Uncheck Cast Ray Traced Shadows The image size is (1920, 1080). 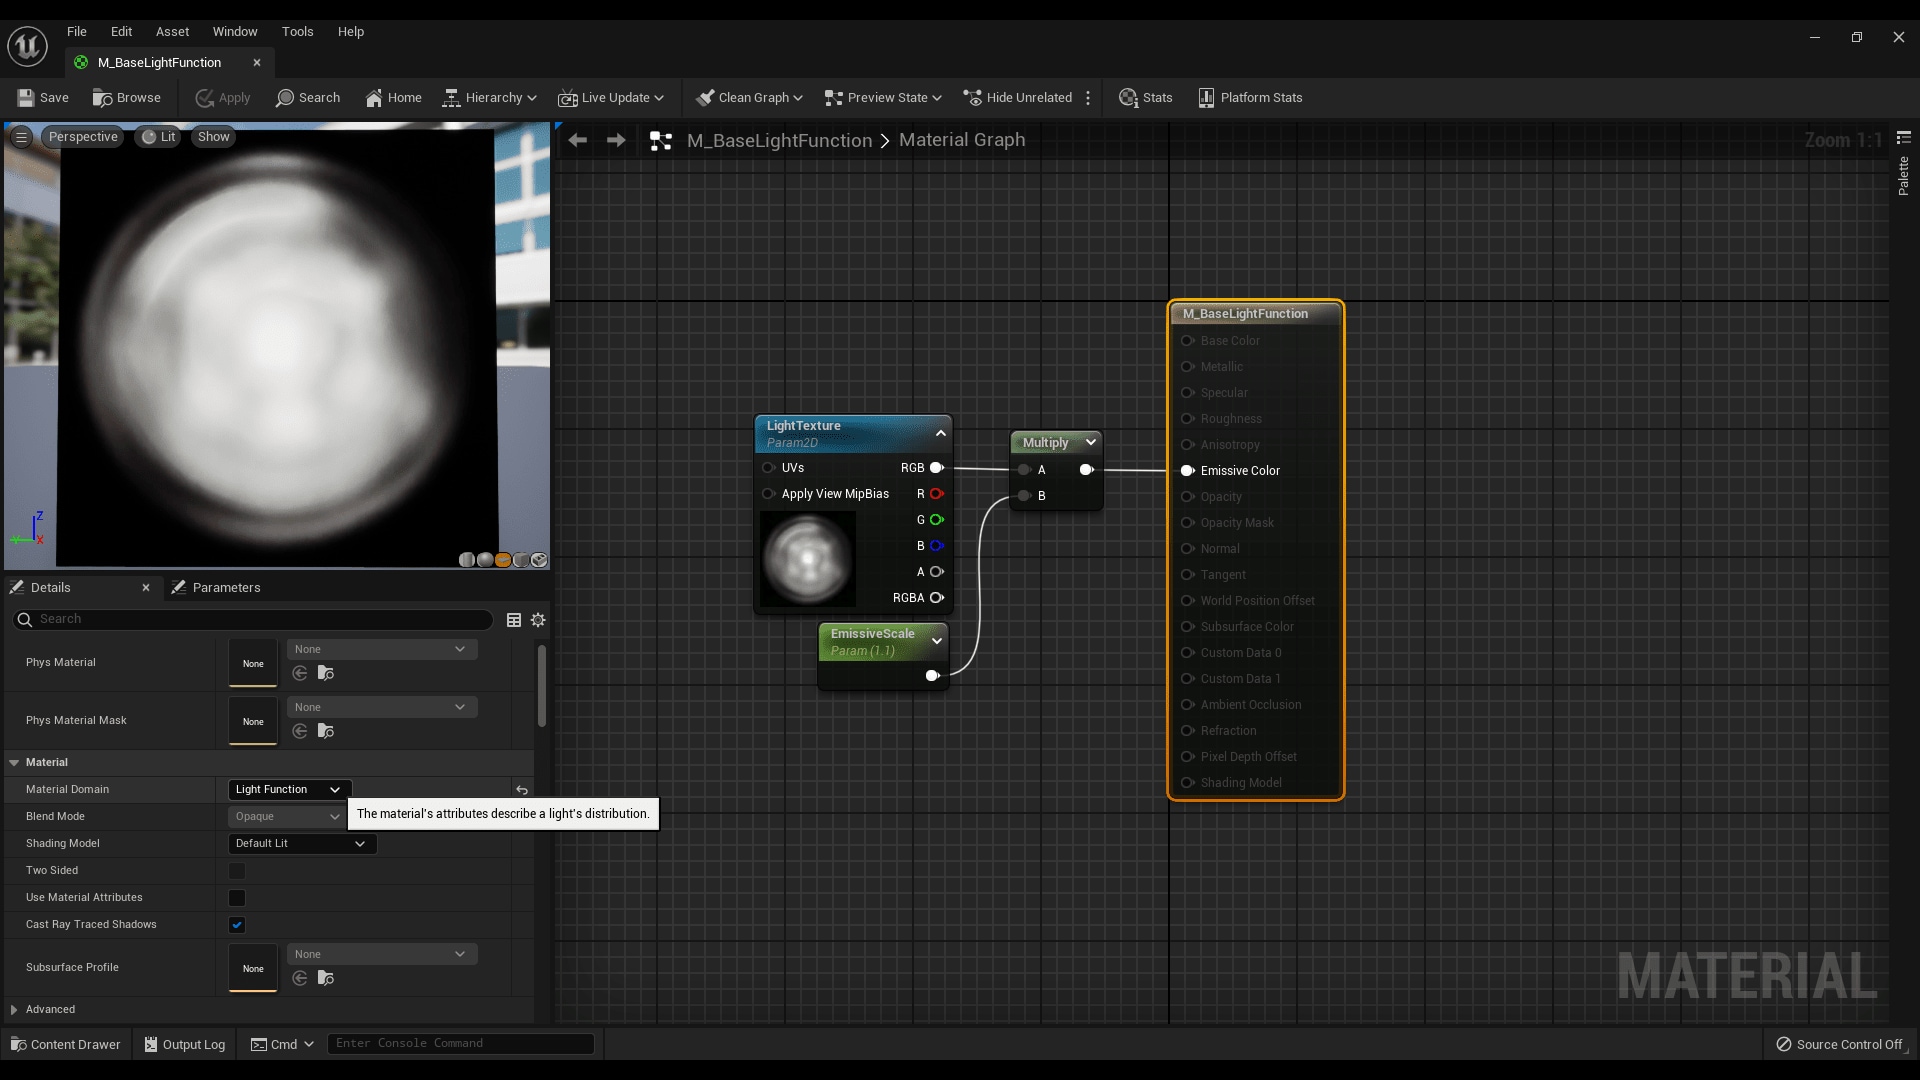pos(237,925)
